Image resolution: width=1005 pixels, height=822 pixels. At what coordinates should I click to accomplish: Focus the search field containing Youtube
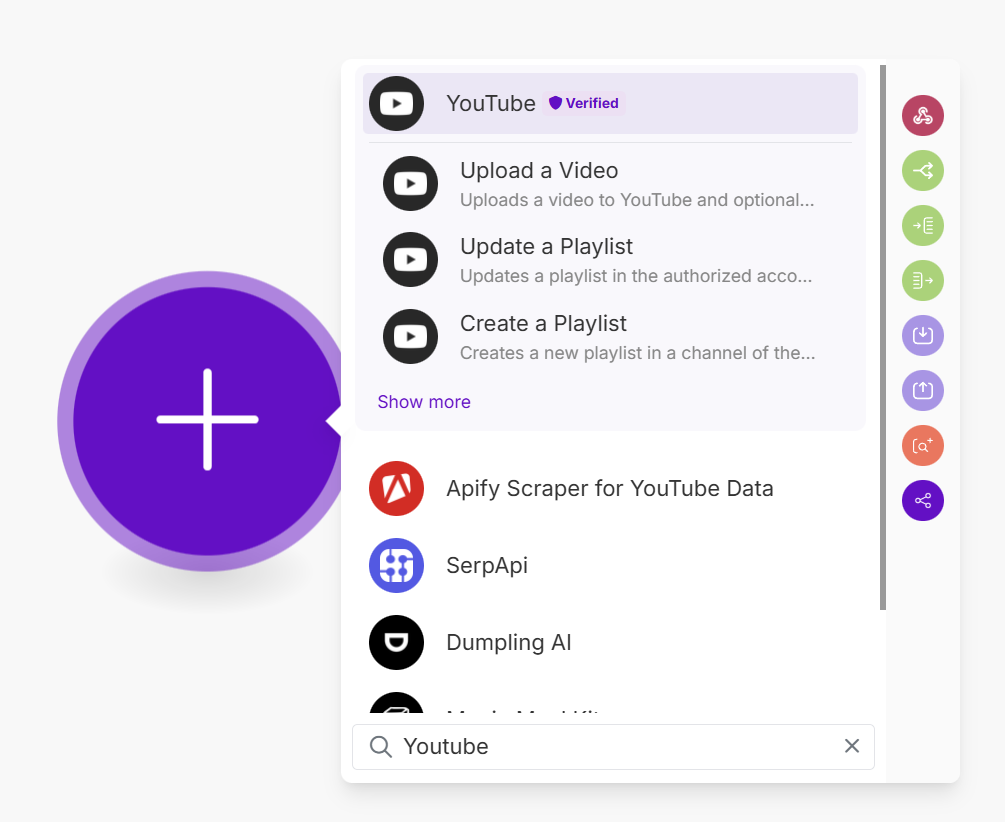point(613,747)
